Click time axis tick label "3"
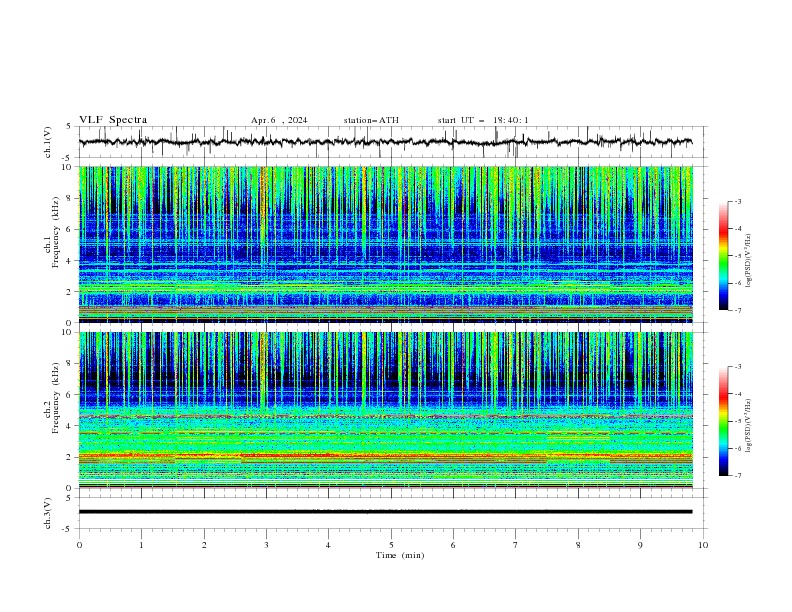Screen dimensions: 792x612 click(266, 545)
